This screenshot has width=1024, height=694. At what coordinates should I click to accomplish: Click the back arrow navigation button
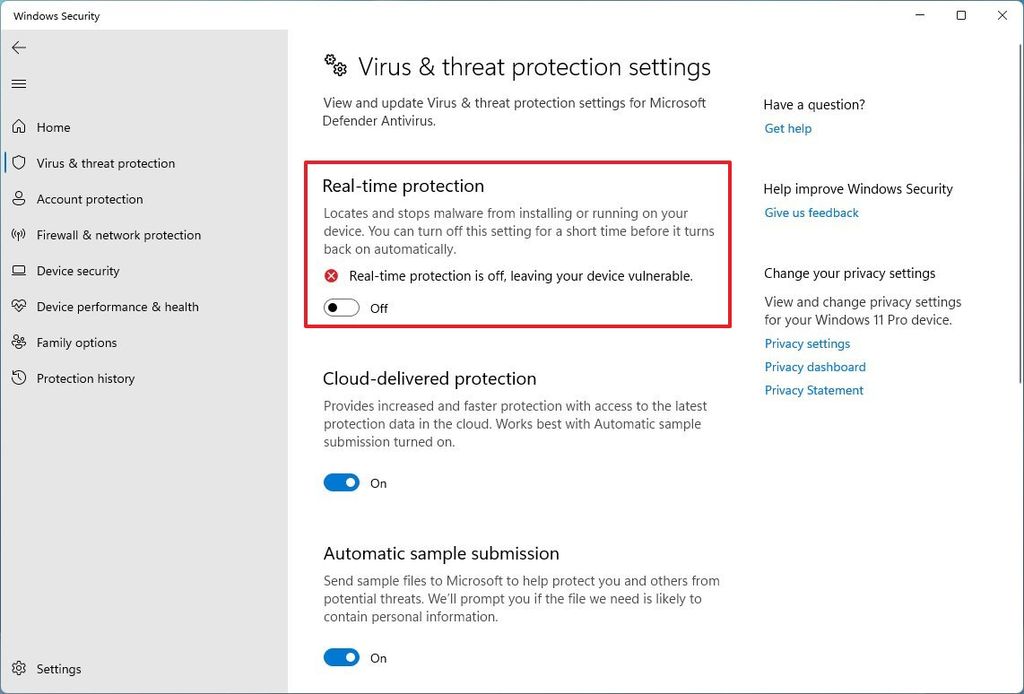pos(18,47)
